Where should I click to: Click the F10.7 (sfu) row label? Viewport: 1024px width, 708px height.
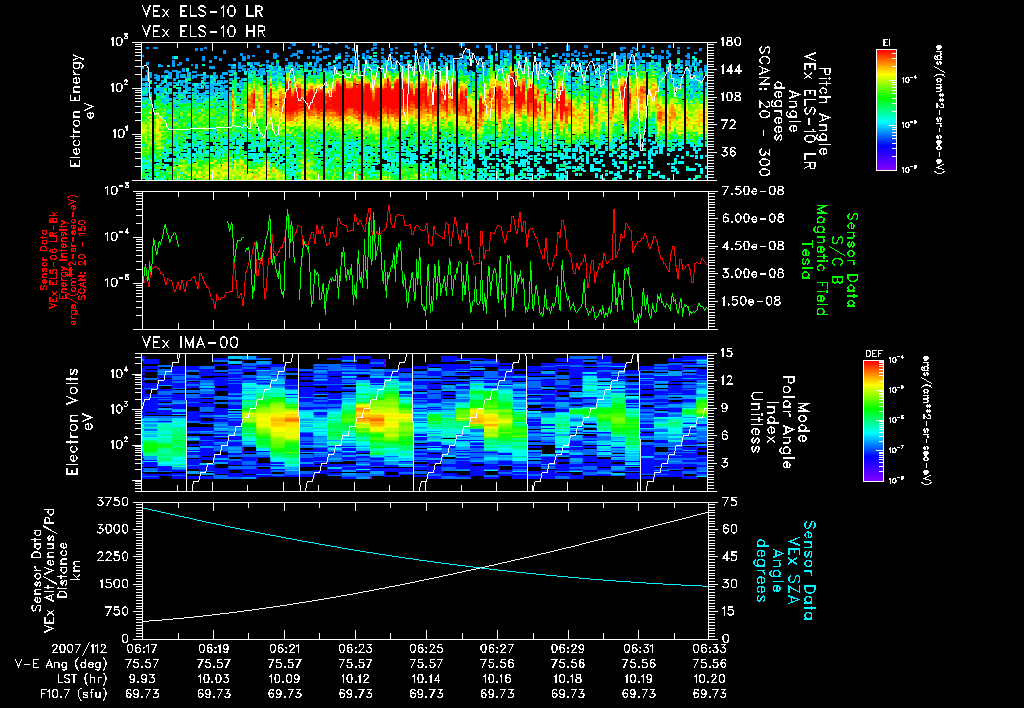pyautogui.click(x=72, y=694)
